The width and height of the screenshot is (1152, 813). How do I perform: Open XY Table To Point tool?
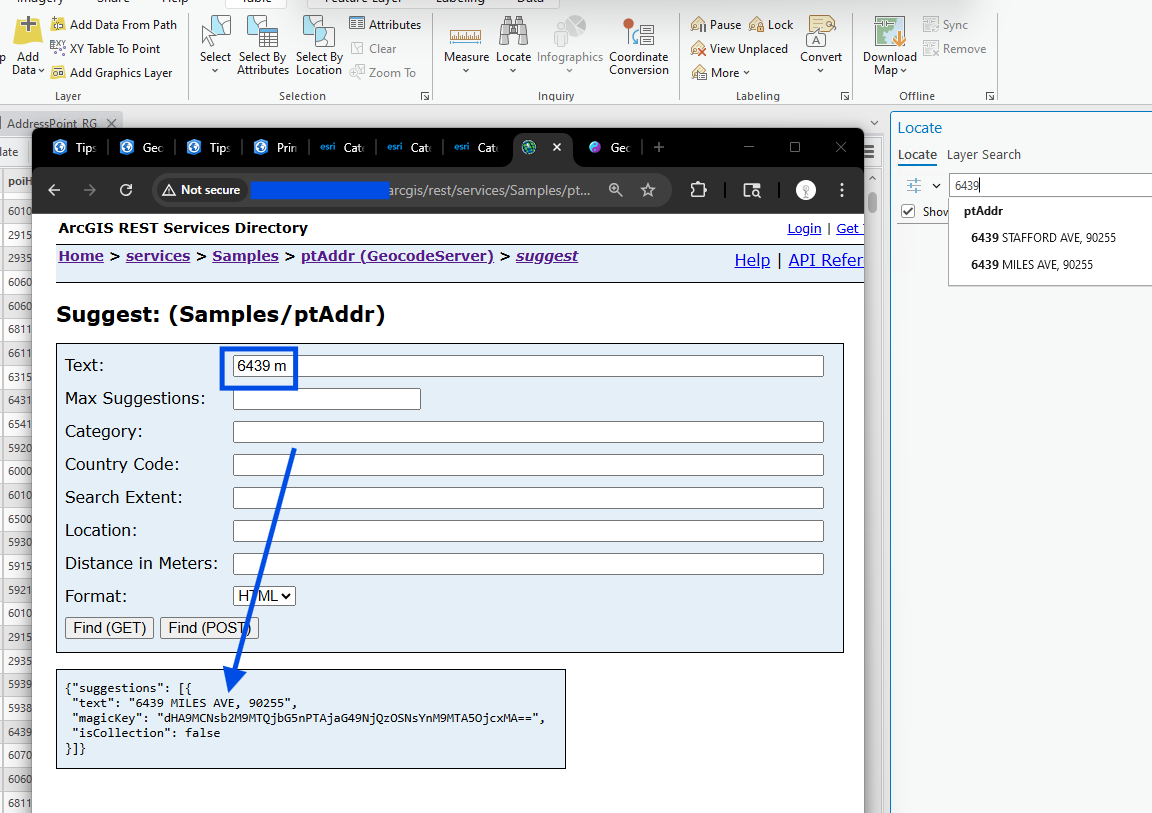(x=105, y=48)
